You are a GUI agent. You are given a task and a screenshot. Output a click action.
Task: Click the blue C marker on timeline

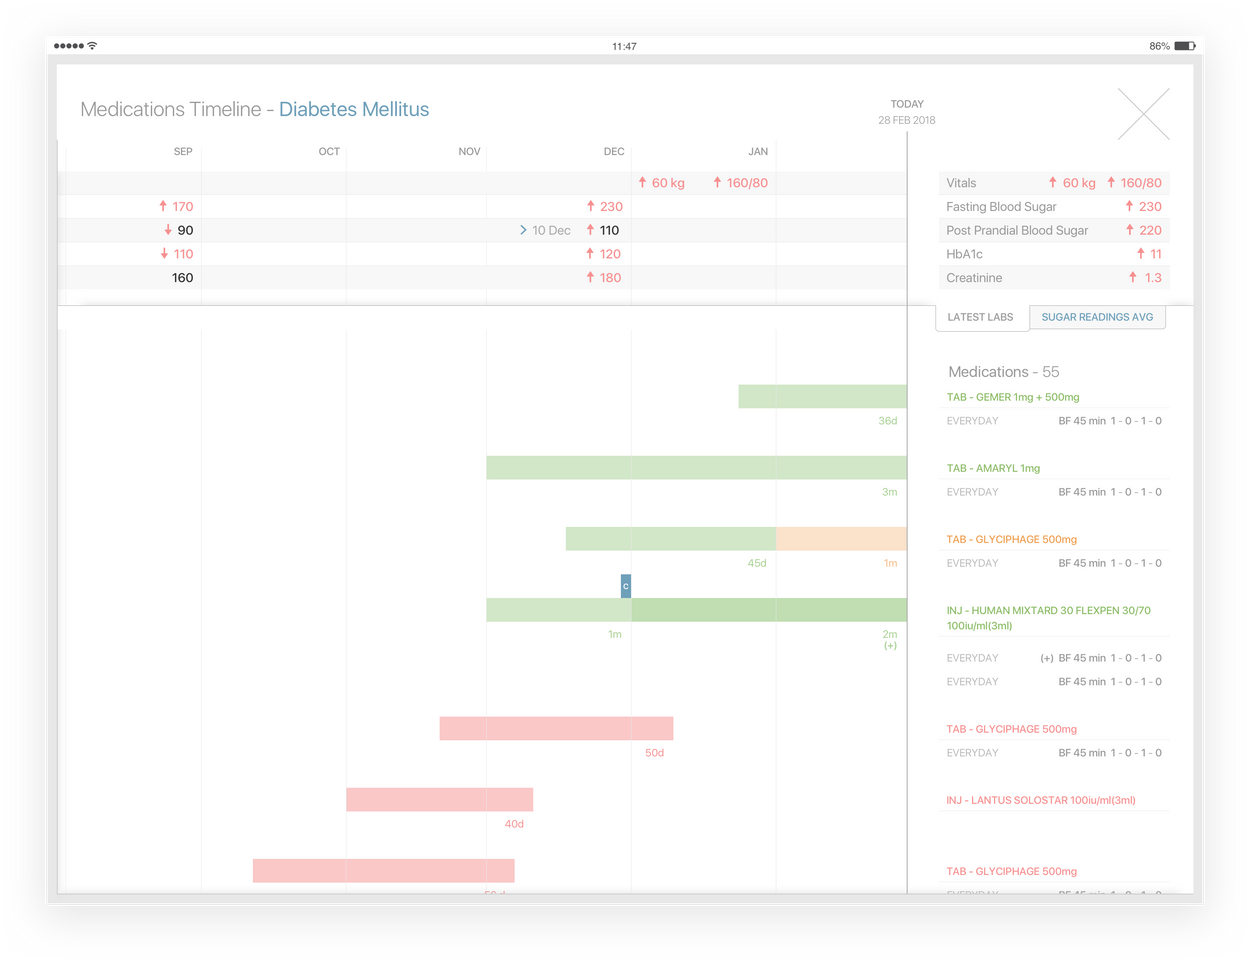tap(626, 586)
